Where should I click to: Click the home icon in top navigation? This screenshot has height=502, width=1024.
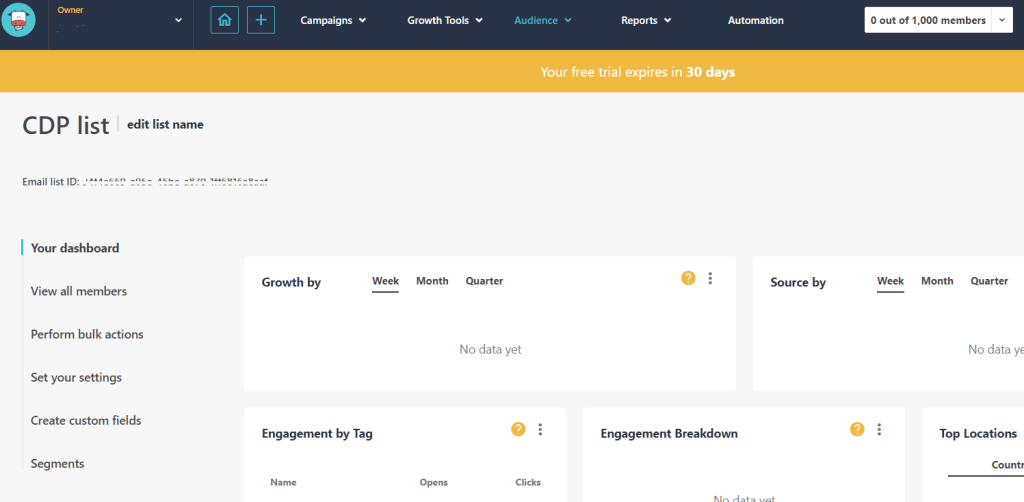tap(225, 20)
